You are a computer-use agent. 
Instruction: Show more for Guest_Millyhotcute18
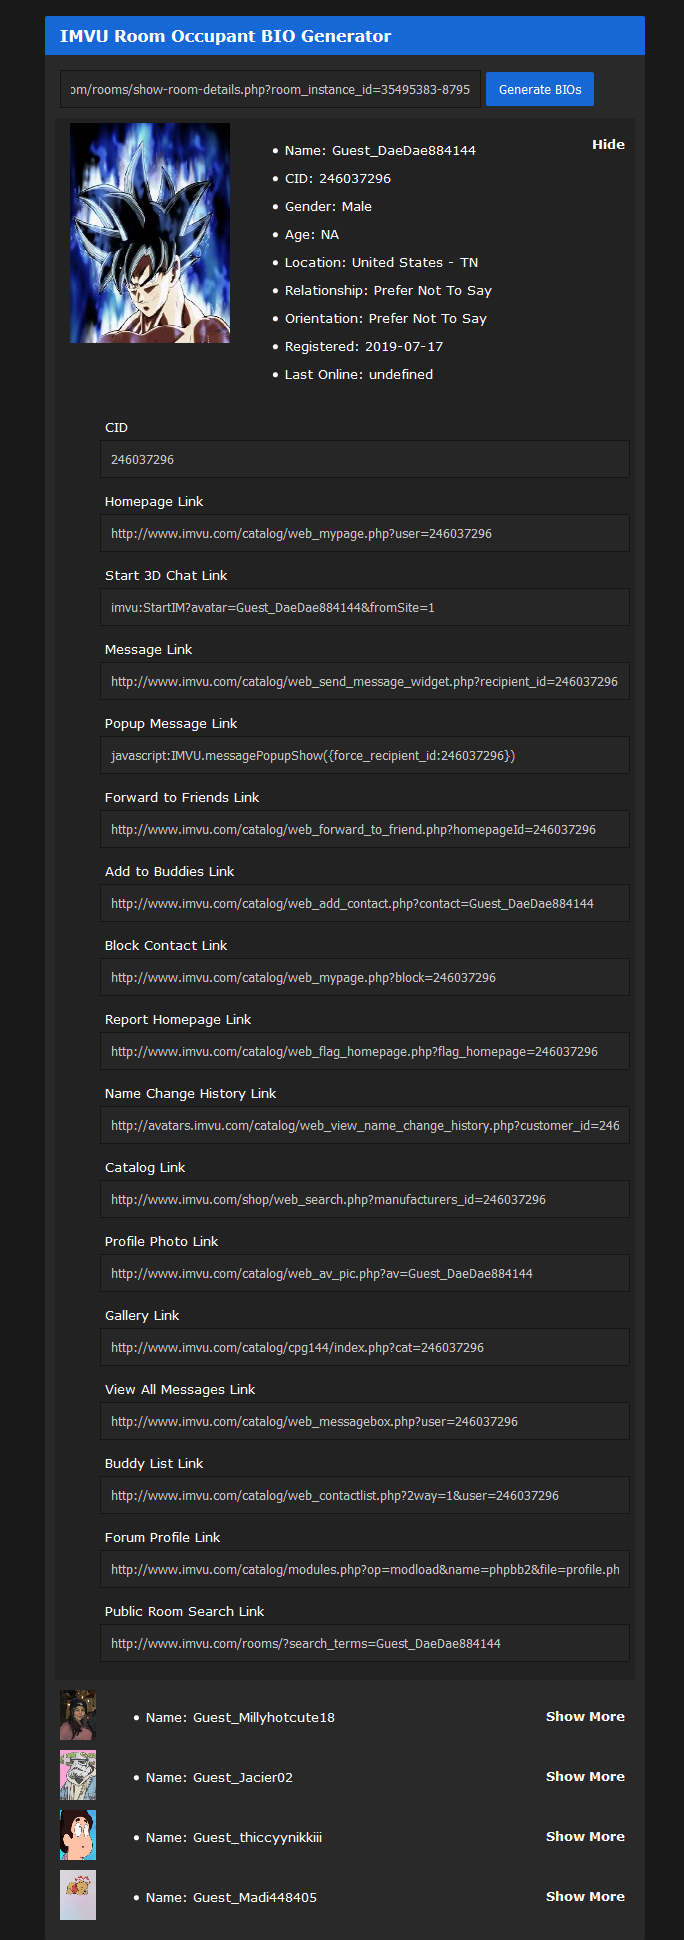[585, 1716]
